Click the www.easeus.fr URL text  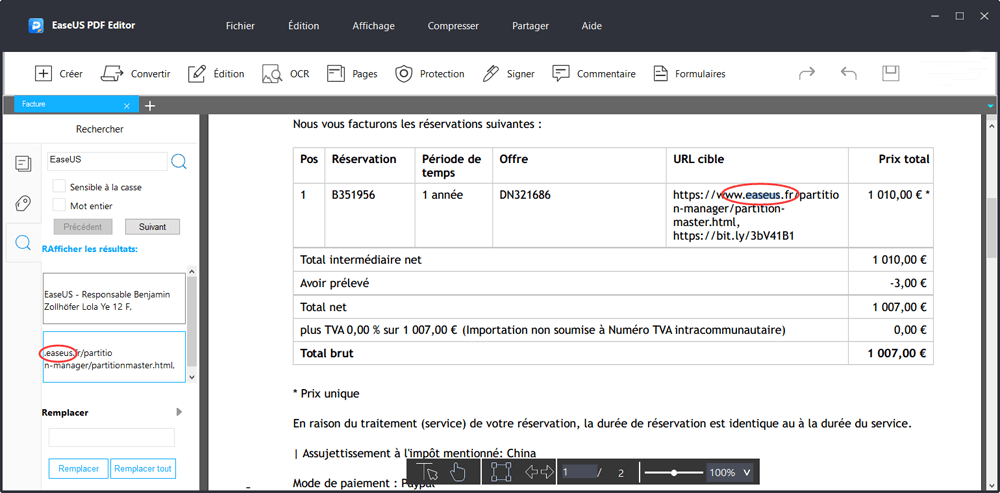click(x=756, y=195)
